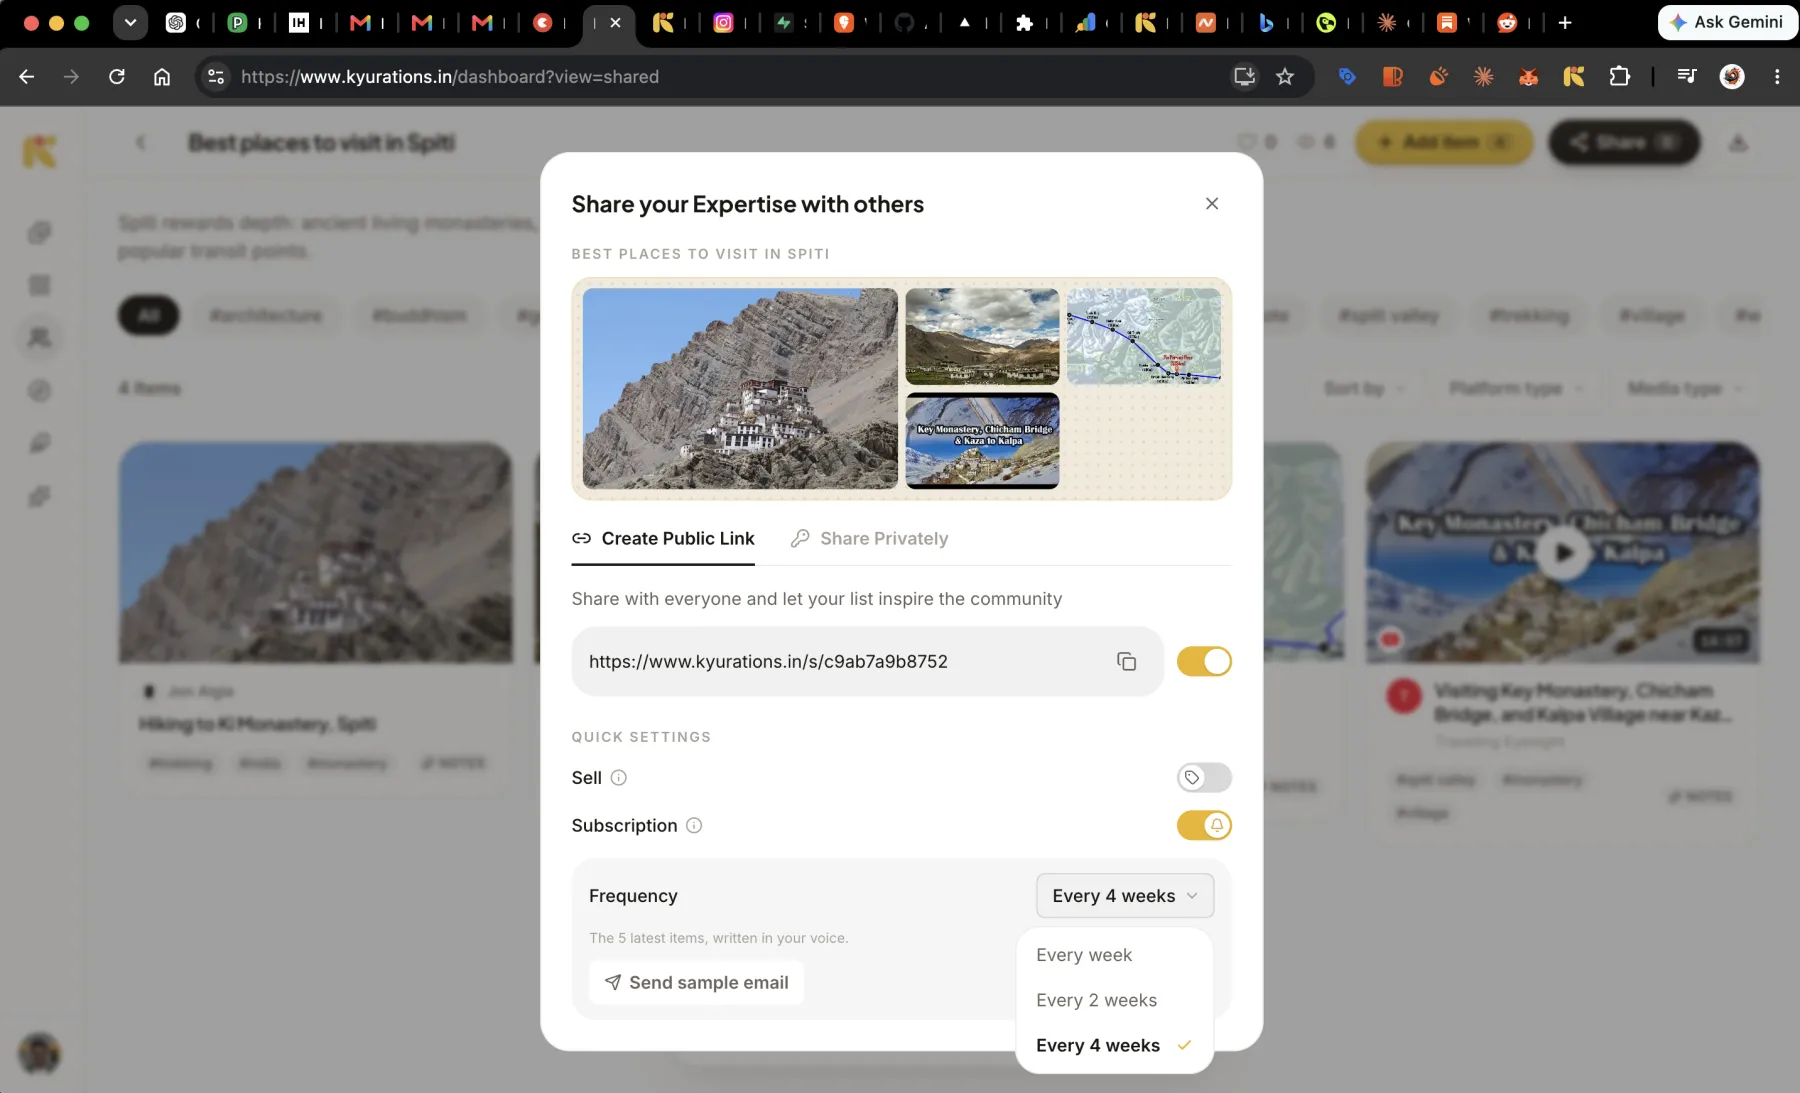
Task: Choose the Every 2 weeks option
Action: (1114, 1000)
